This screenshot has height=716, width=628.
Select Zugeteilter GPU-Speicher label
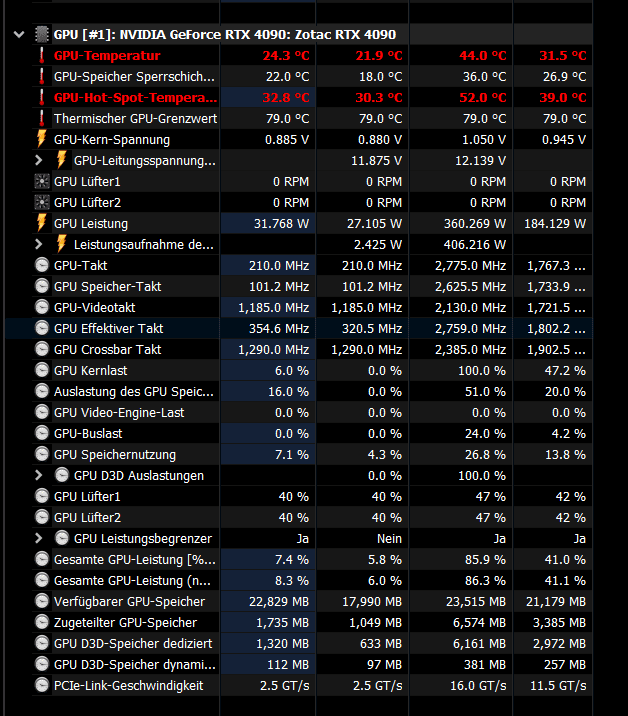(x=125, y=623)
